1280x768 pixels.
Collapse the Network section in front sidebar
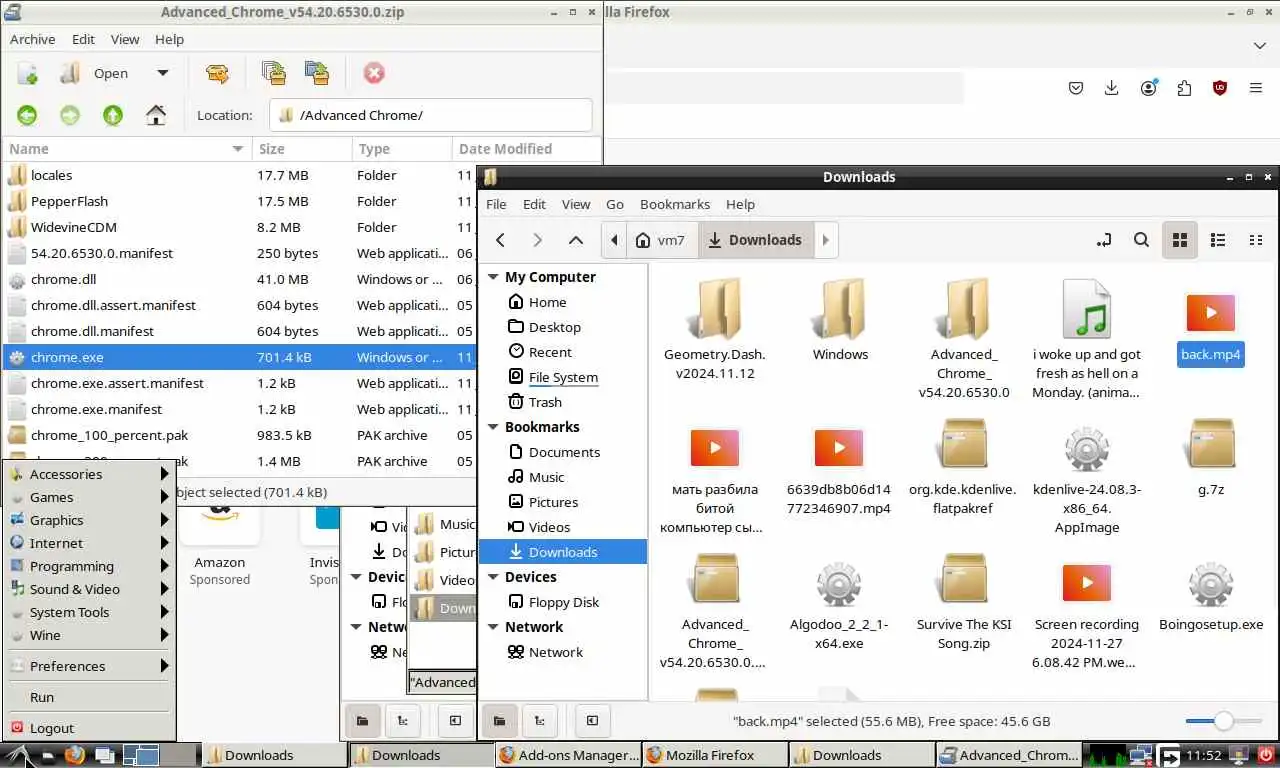(x=493, y=627)
